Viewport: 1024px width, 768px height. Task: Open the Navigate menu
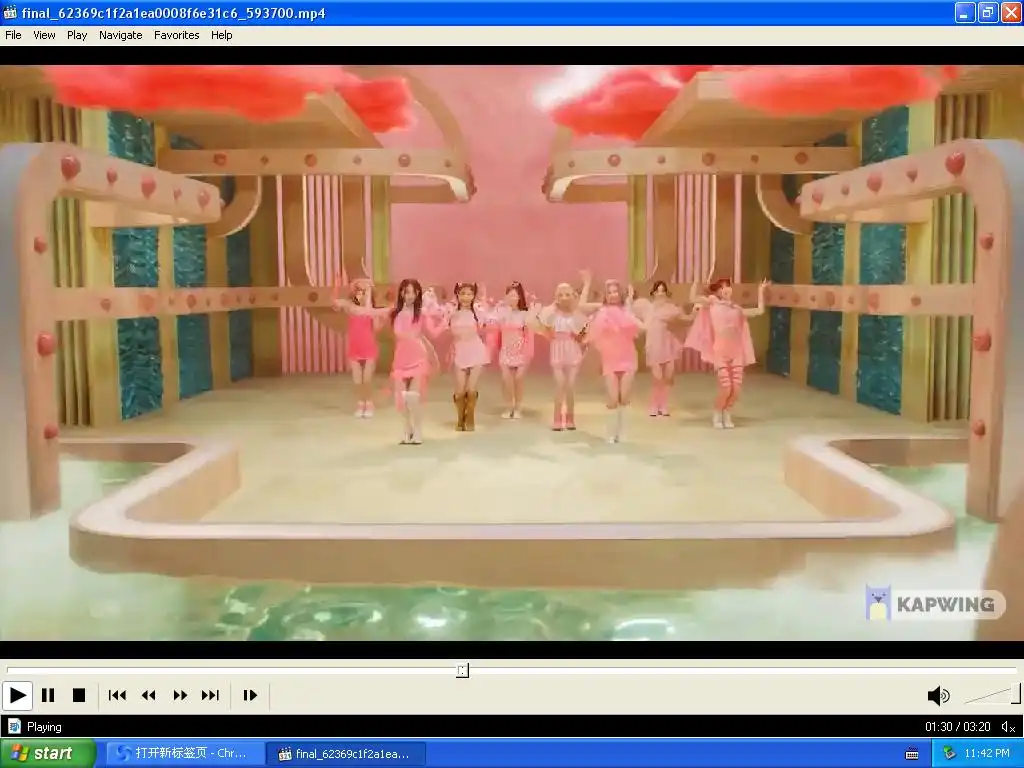point(121,35)
